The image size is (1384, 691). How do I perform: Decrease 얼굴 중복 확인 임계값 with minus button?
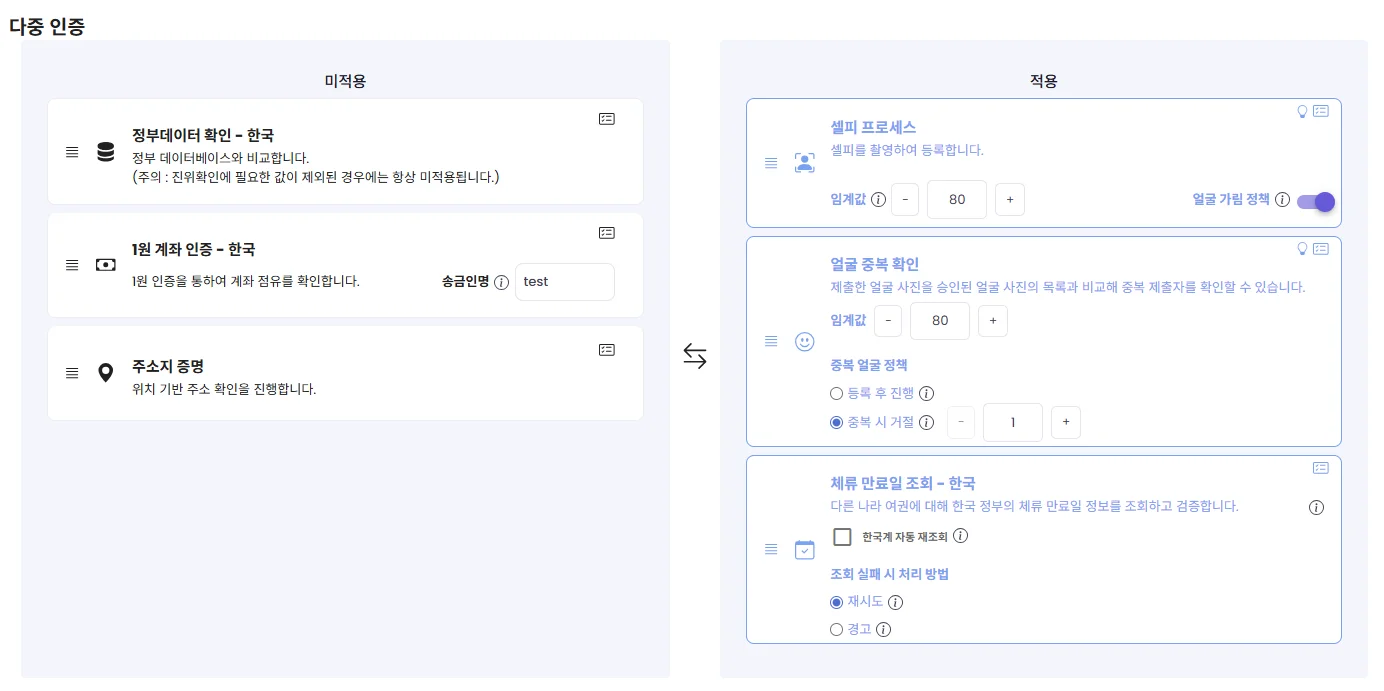[887, 320]
